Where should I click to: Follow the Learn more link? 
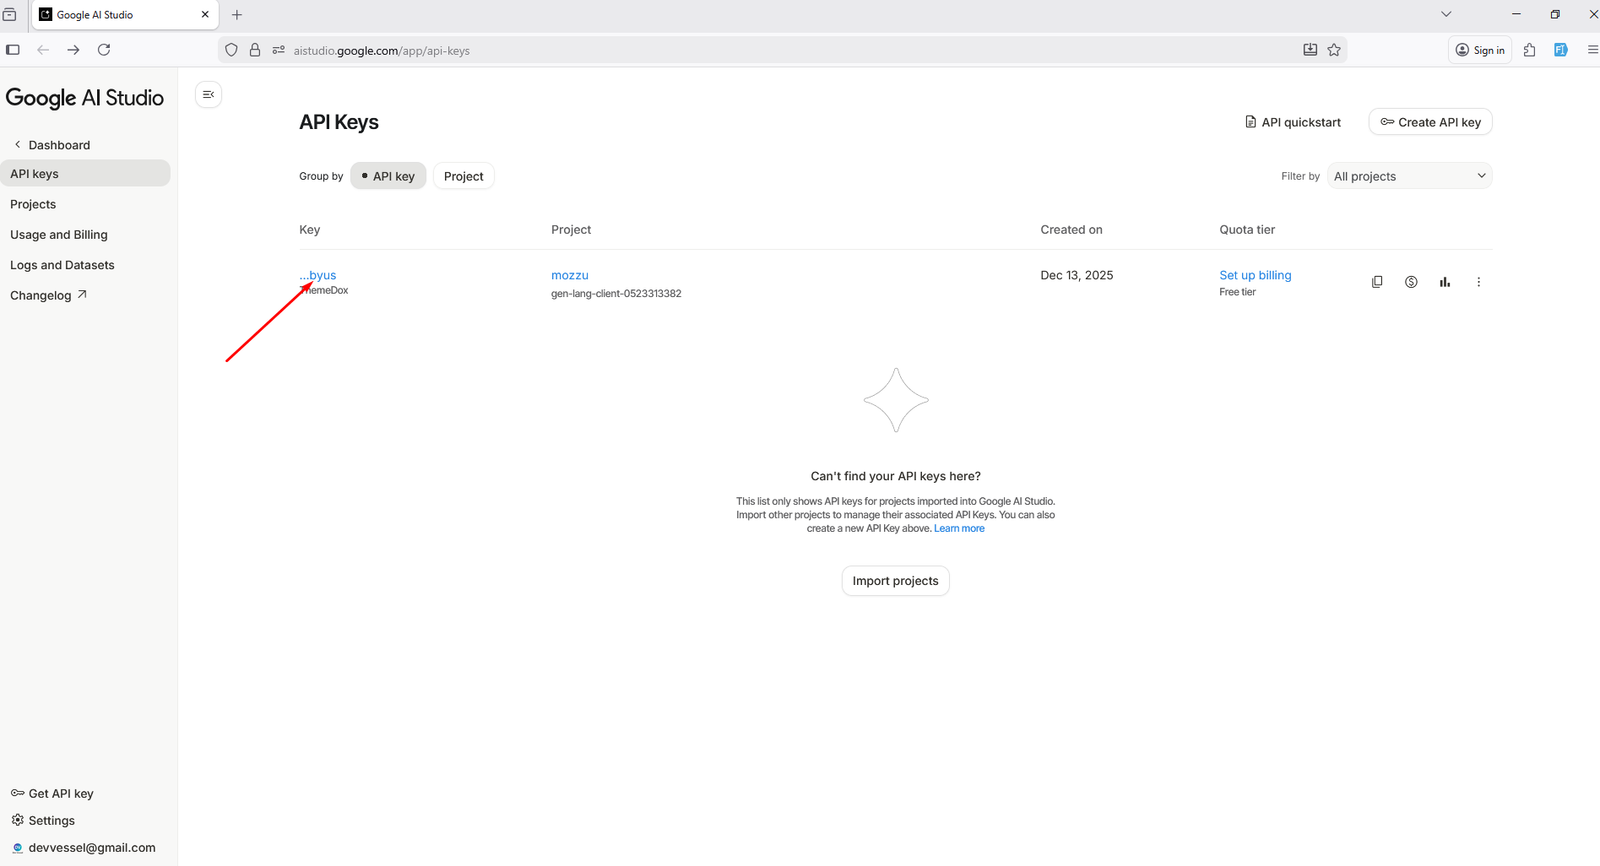959,528
